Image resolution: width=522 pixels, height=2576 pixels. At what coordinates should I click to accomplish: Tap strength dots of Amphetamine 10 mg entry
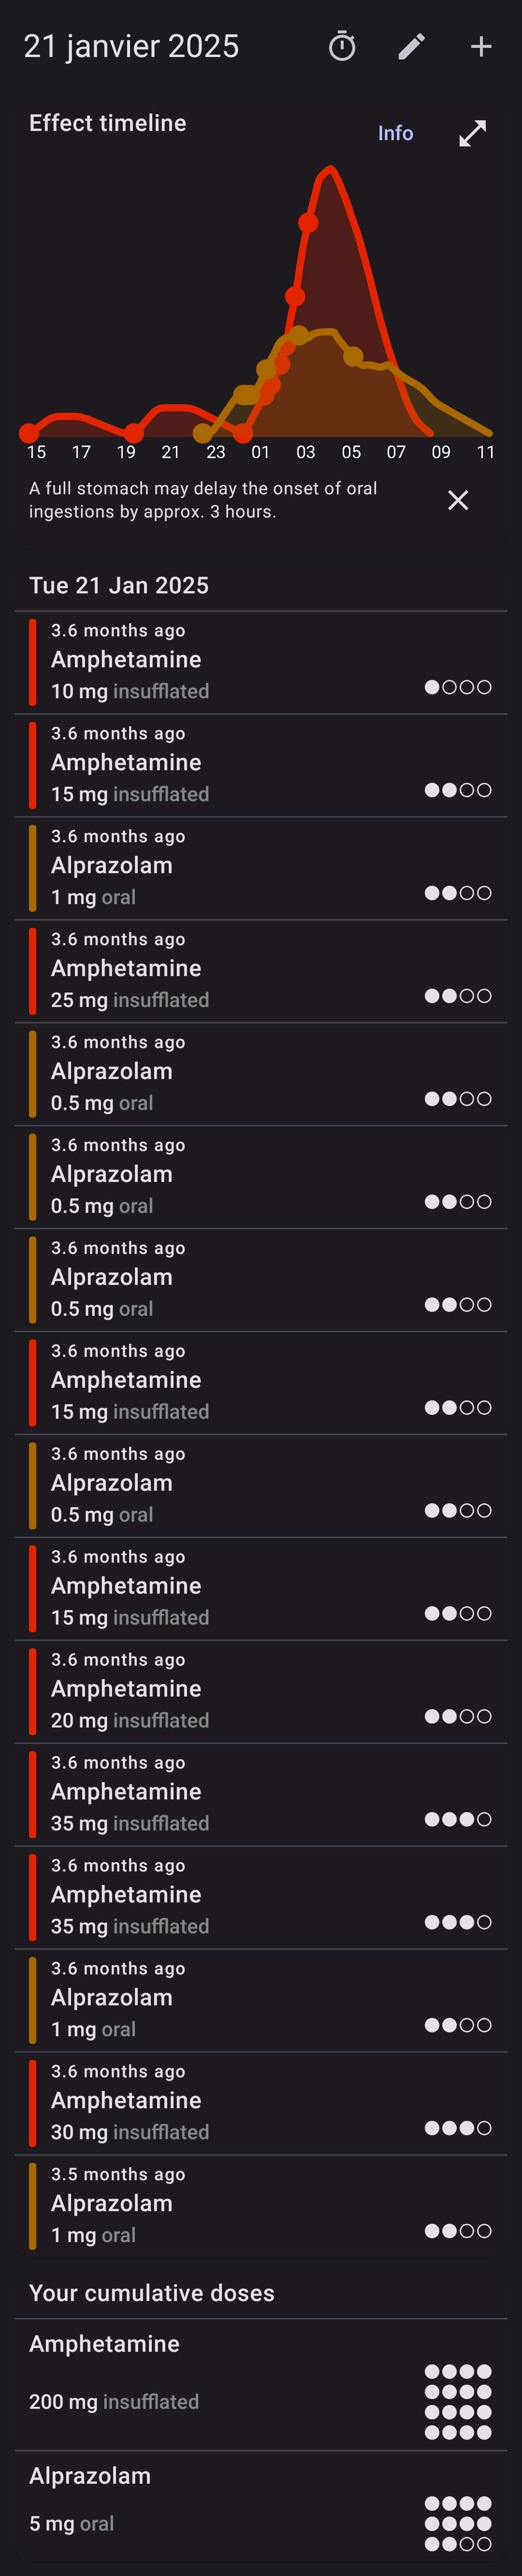458,687
